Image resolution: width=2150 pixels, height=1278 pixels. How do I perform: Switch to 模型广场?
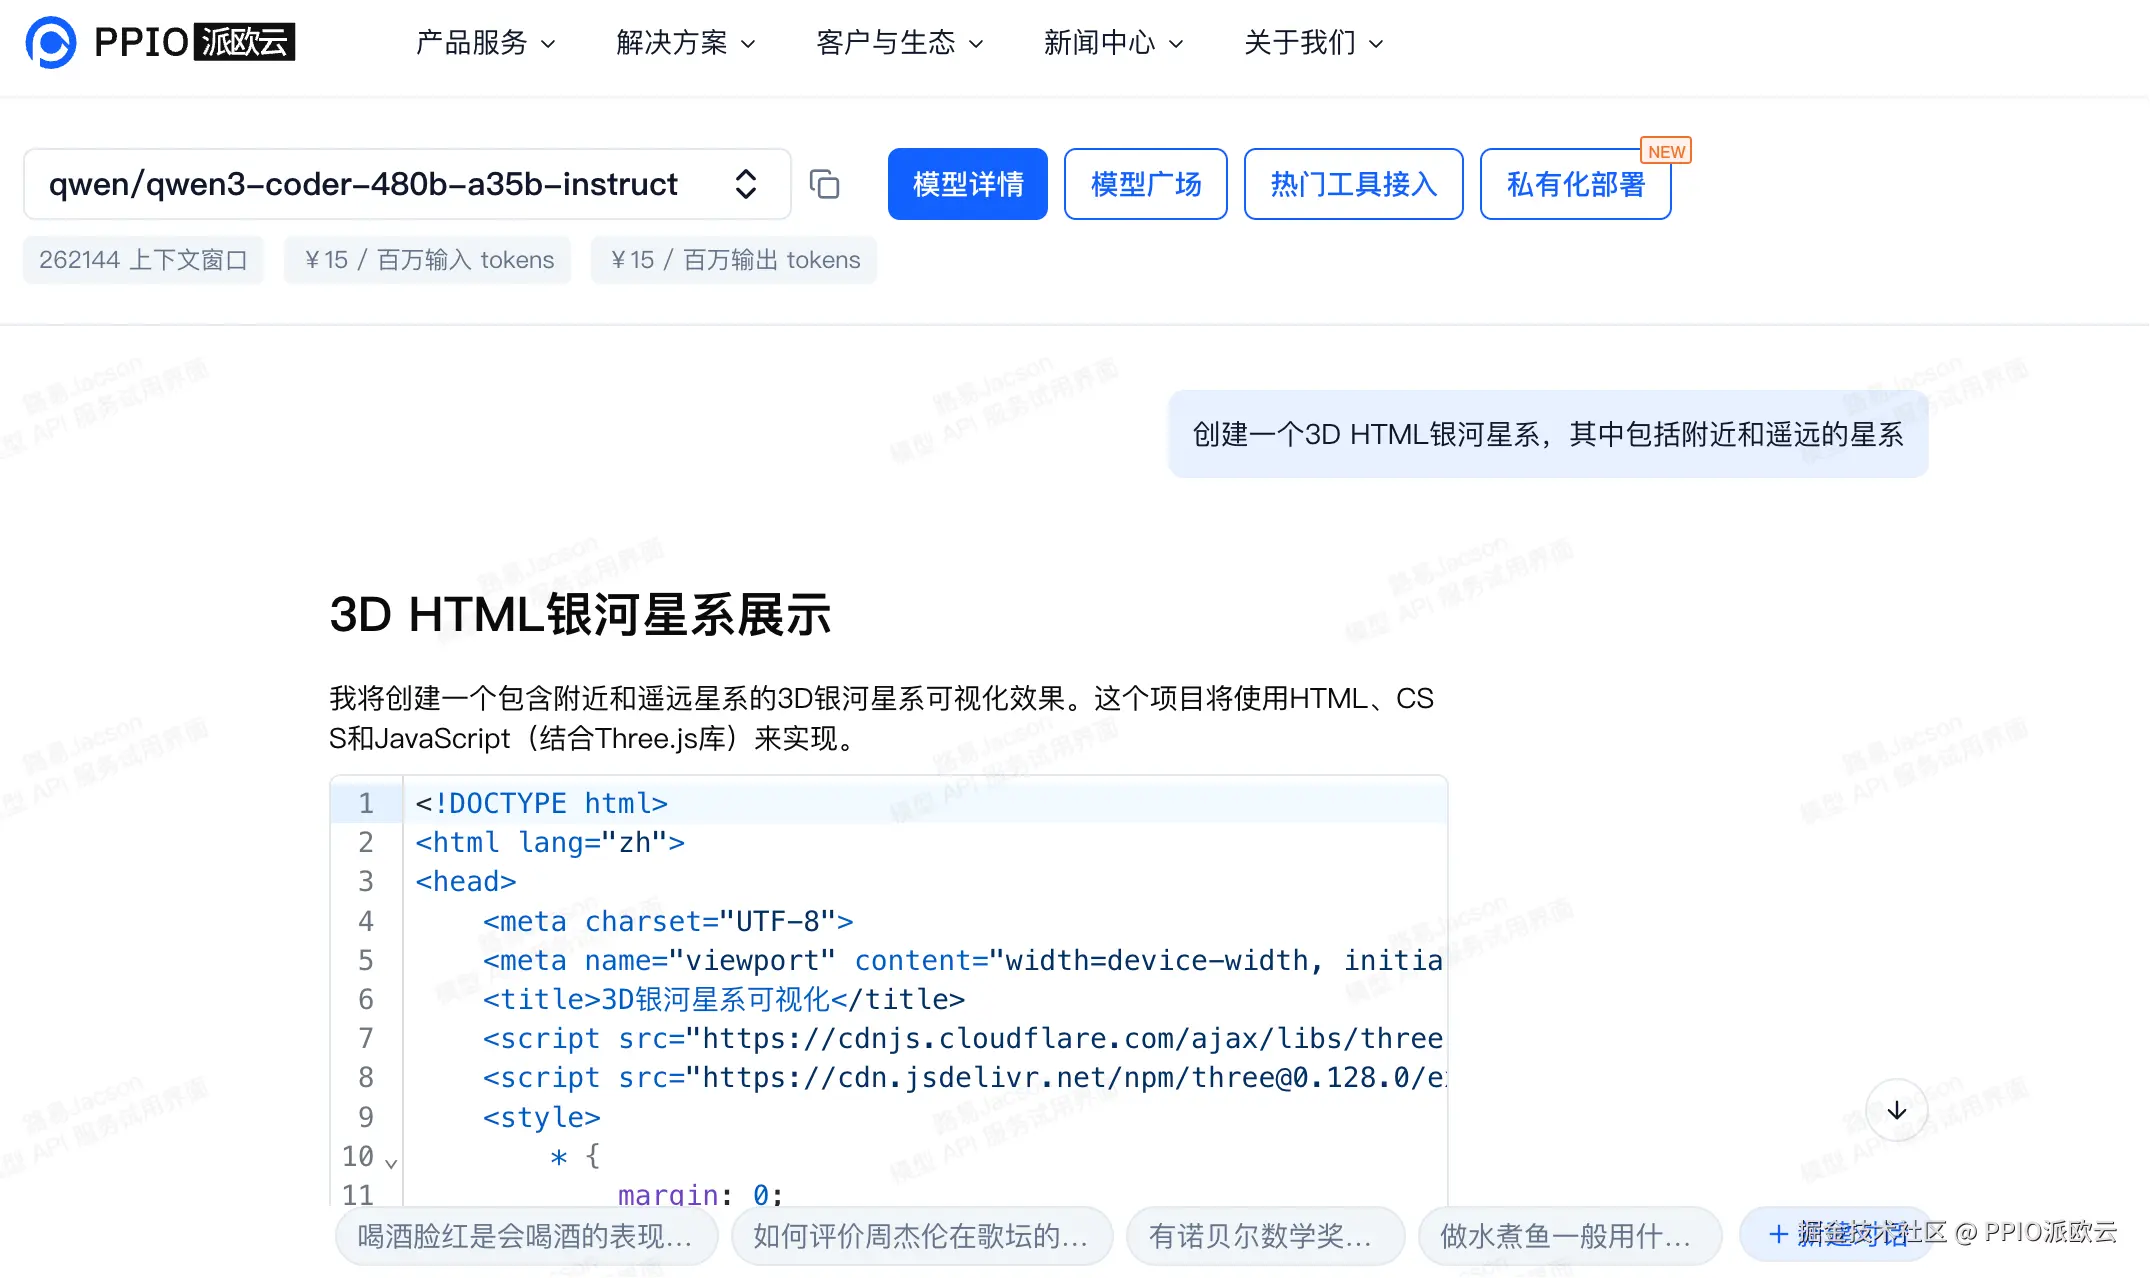click(x=1145, y=184)
